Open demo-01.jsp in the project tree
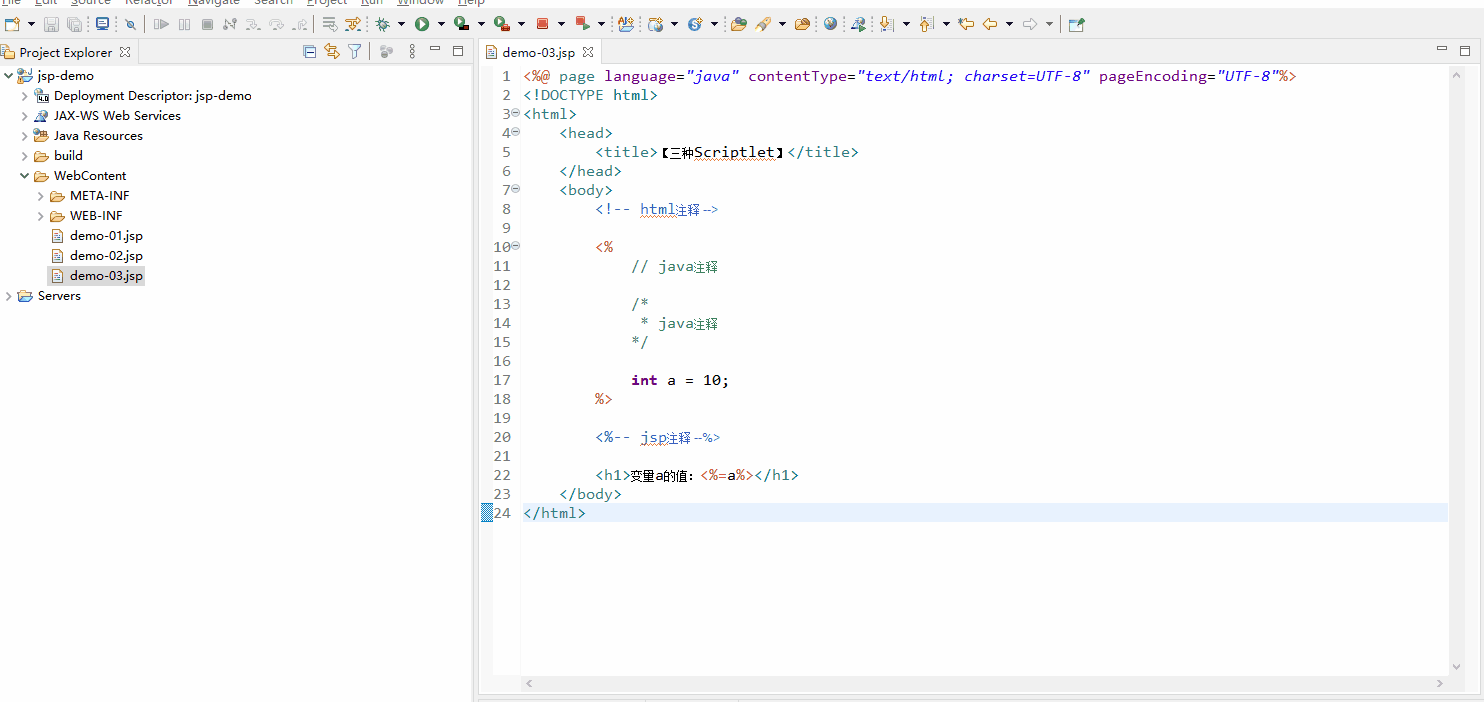Viewport: 1484px width, 702px height. (106, 236)
